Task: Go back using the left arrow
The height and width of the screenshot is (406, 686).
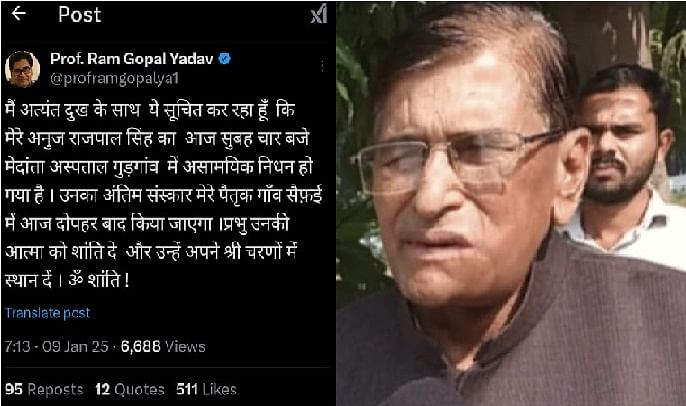Action: click(x=18, y=14)
